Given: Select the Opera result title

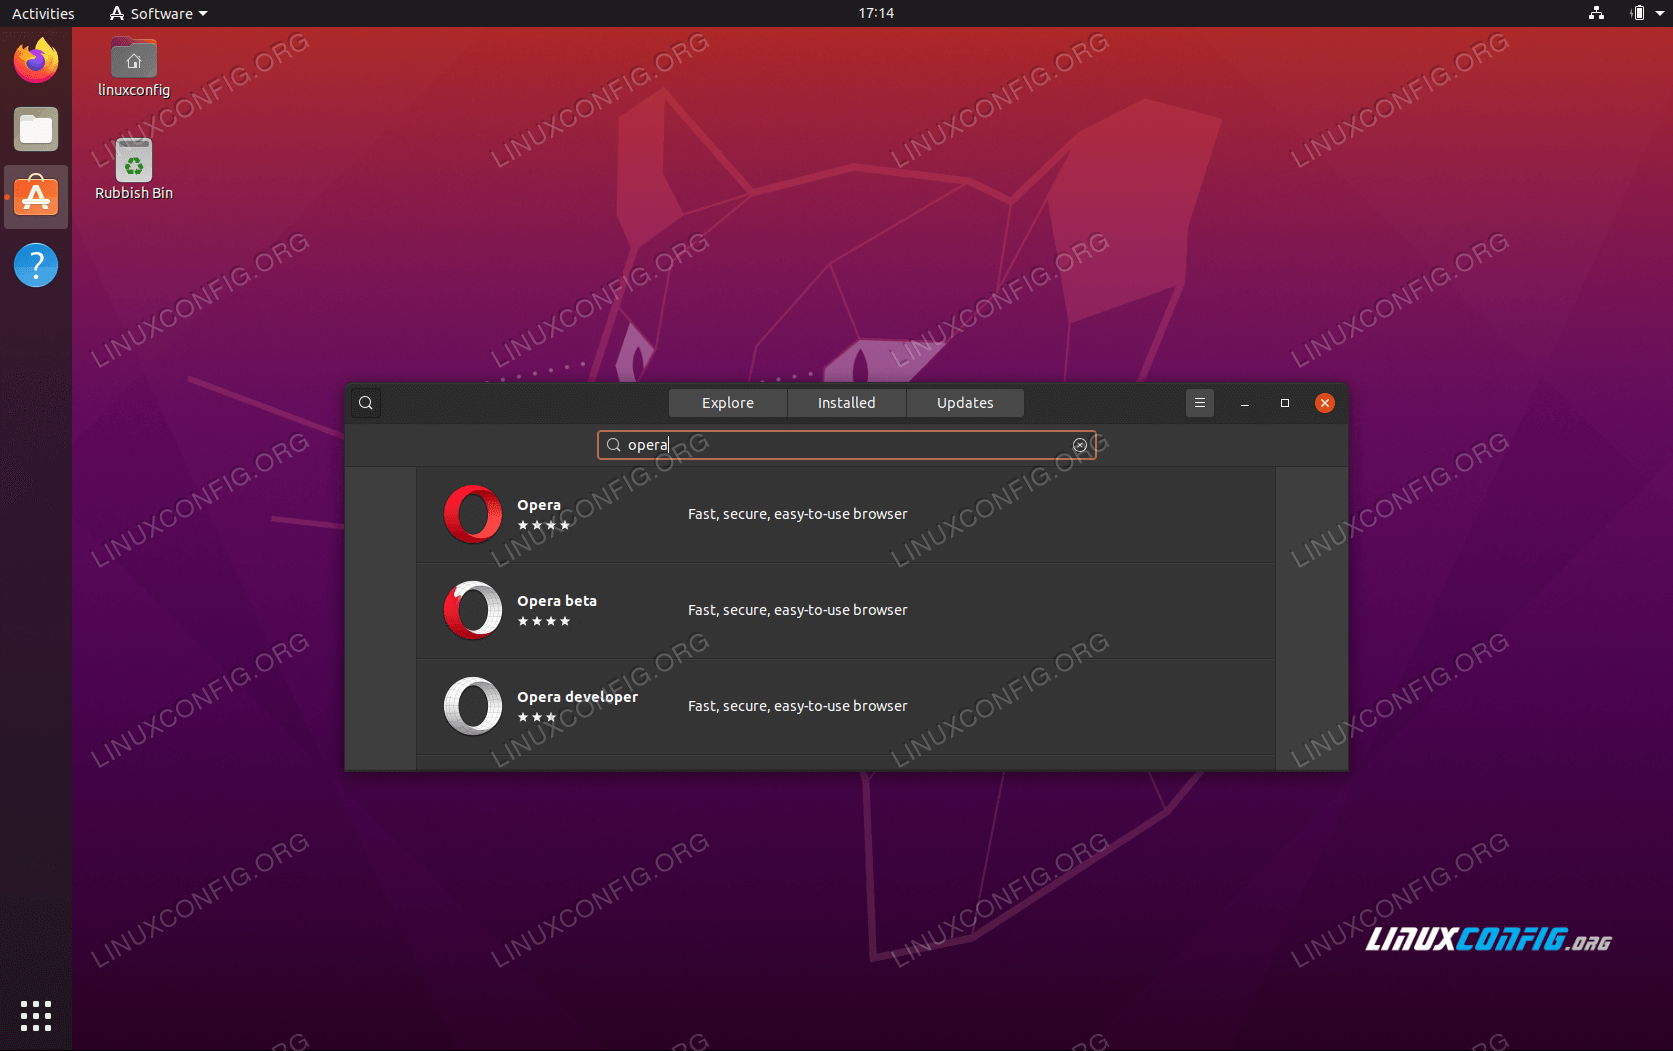Looking at the screenshot, I should click(x=539, y=505).
